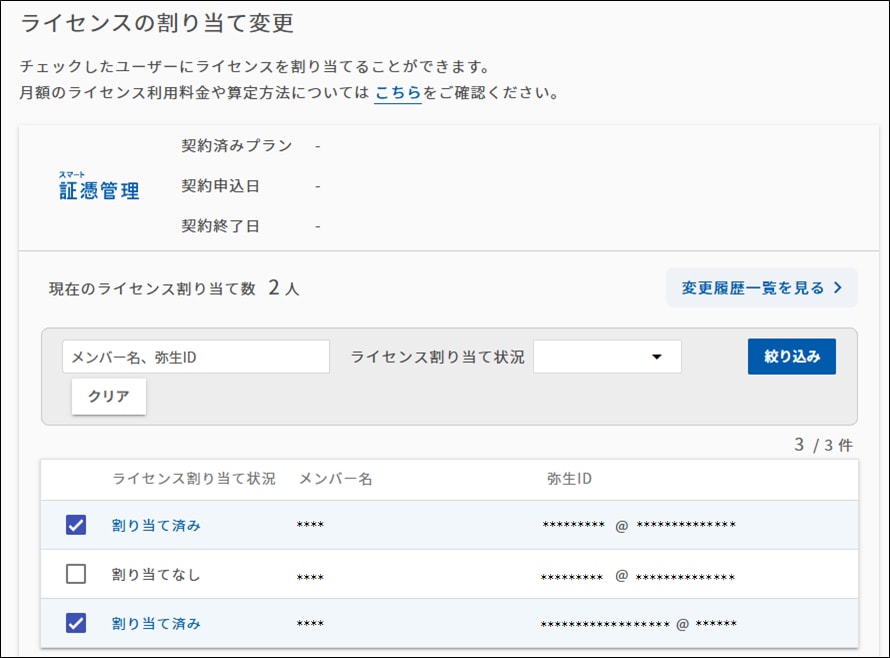This screenshot has width=890, height=658.
Task: Click the 弥生ID email in the unassigned row
Action: [637, 576]
